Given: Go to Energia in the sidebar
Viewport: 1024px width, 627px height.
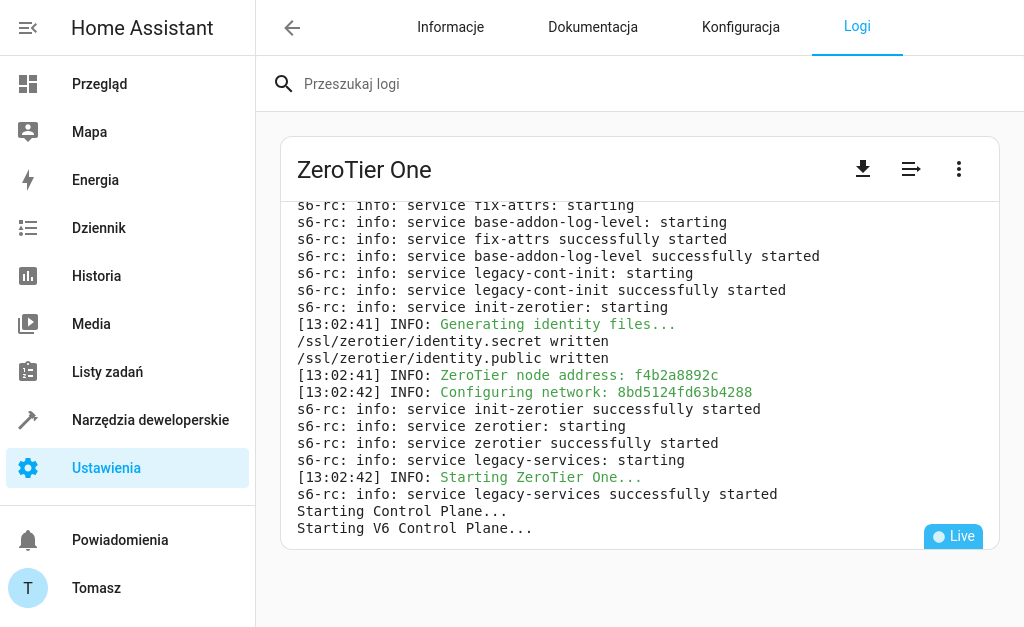Looking at the screenshot, I should (95, 180).
